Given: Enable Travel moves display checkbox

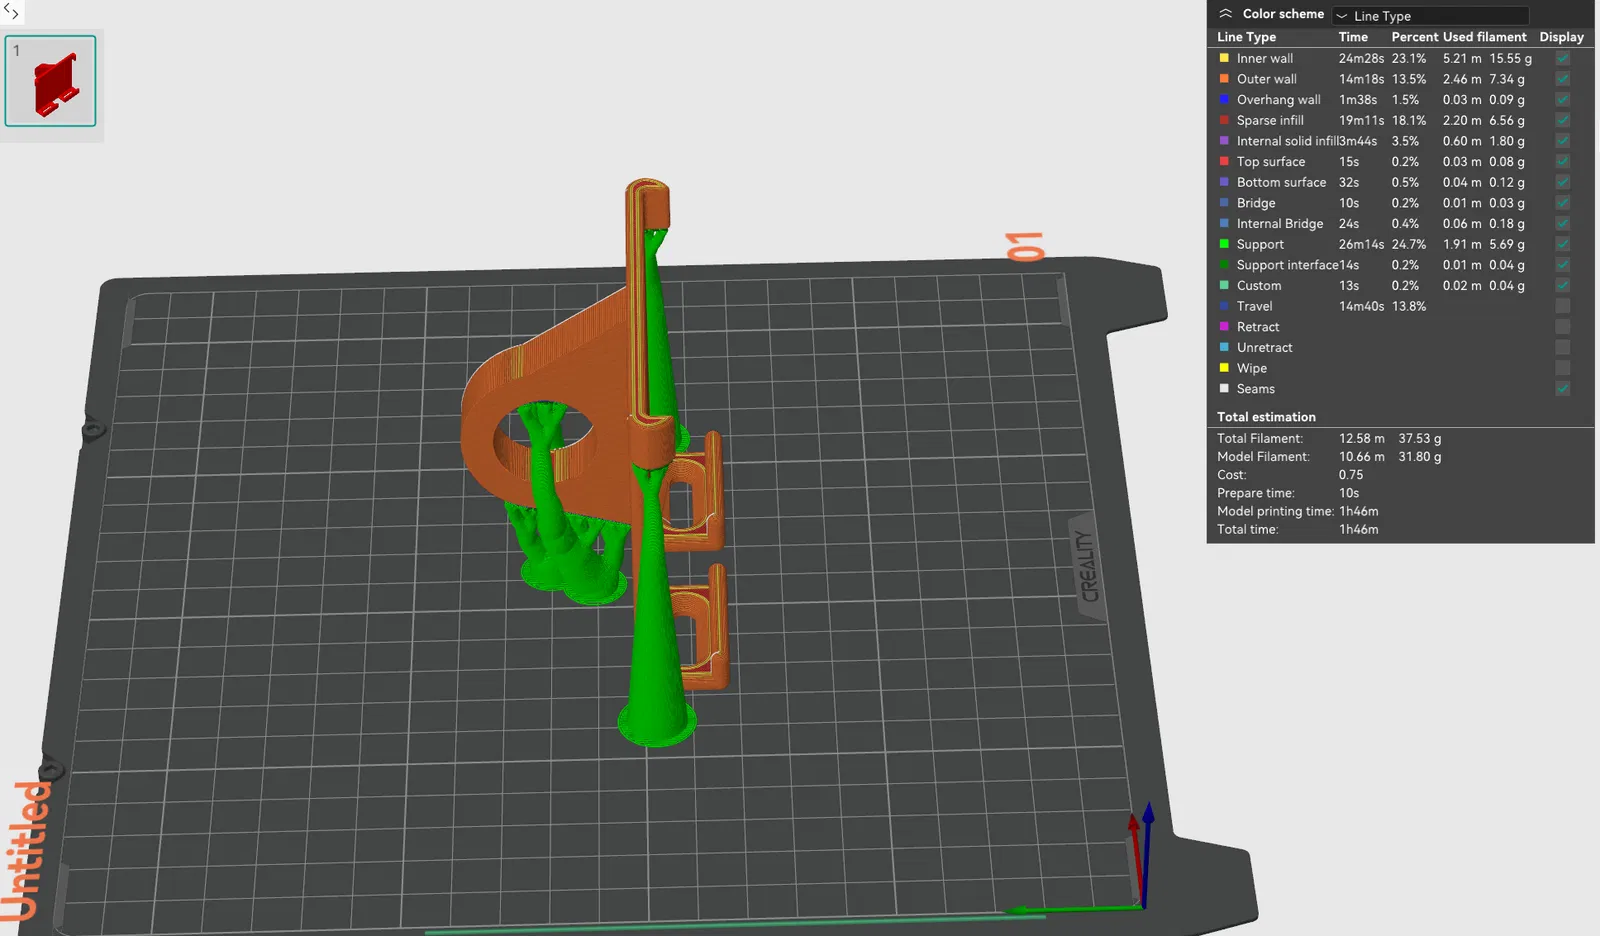Looking at the screenshot, I should click(1562, 307).
